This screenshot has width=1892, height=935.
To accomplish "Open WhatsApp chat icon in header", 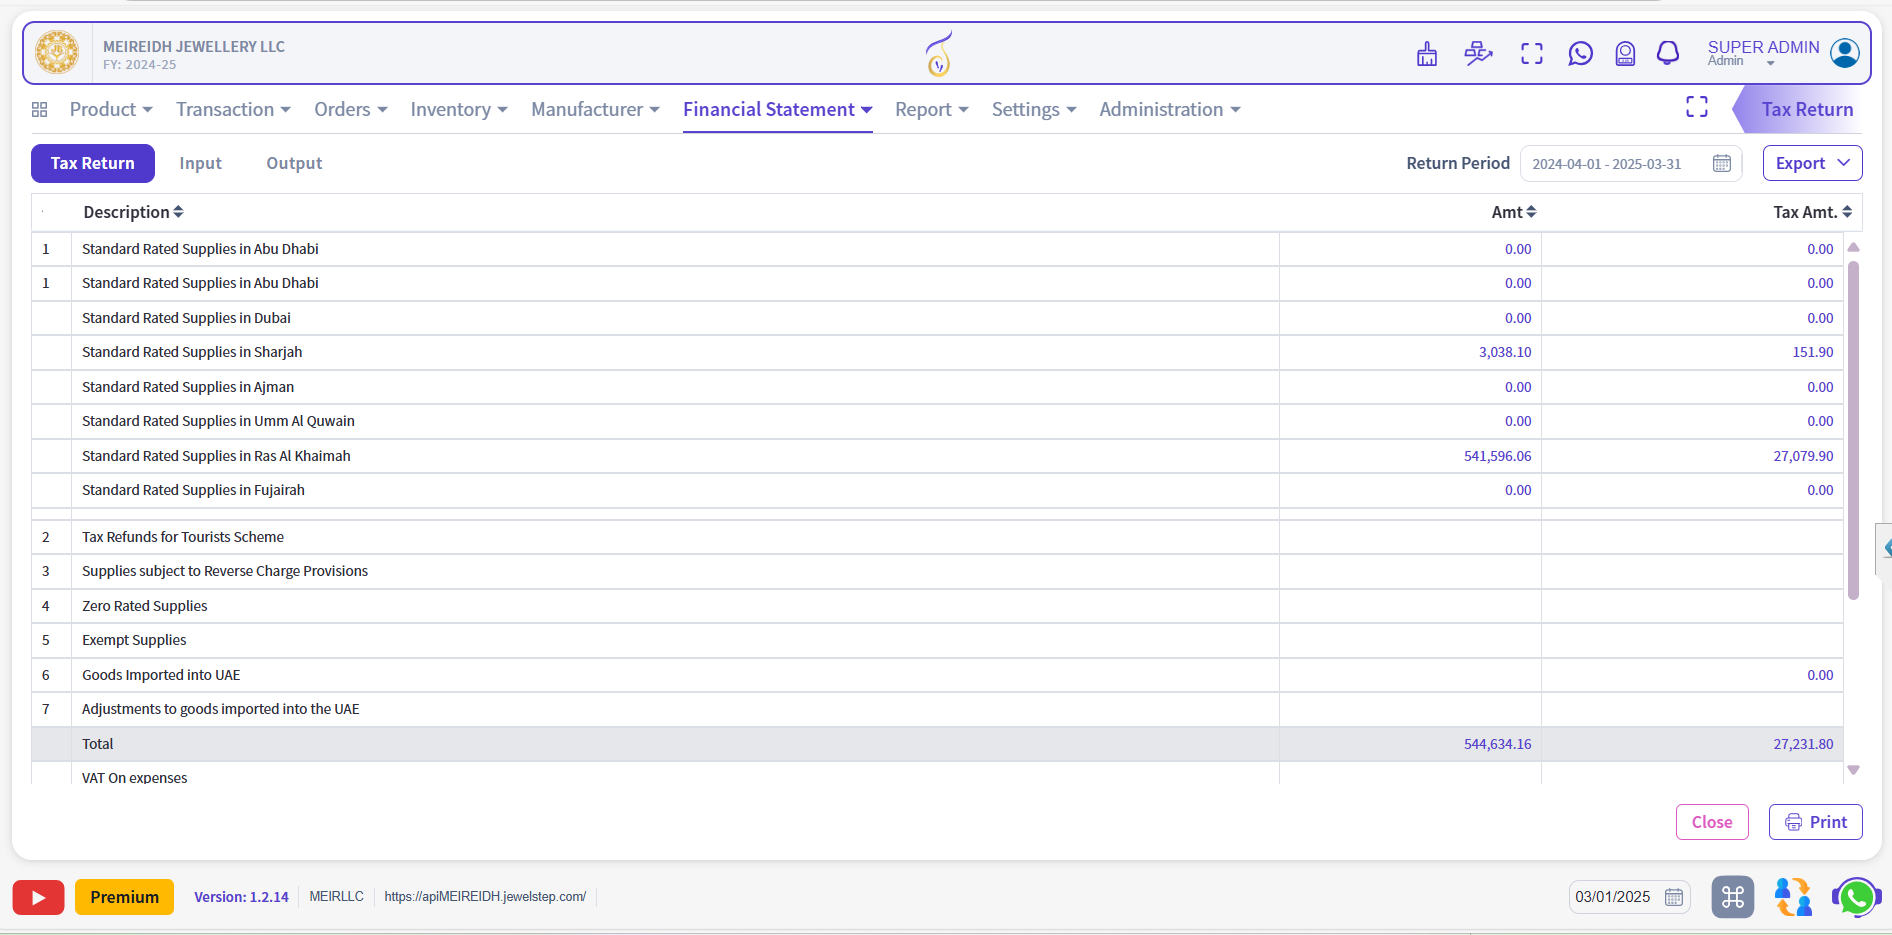I will pos(1580,53).
